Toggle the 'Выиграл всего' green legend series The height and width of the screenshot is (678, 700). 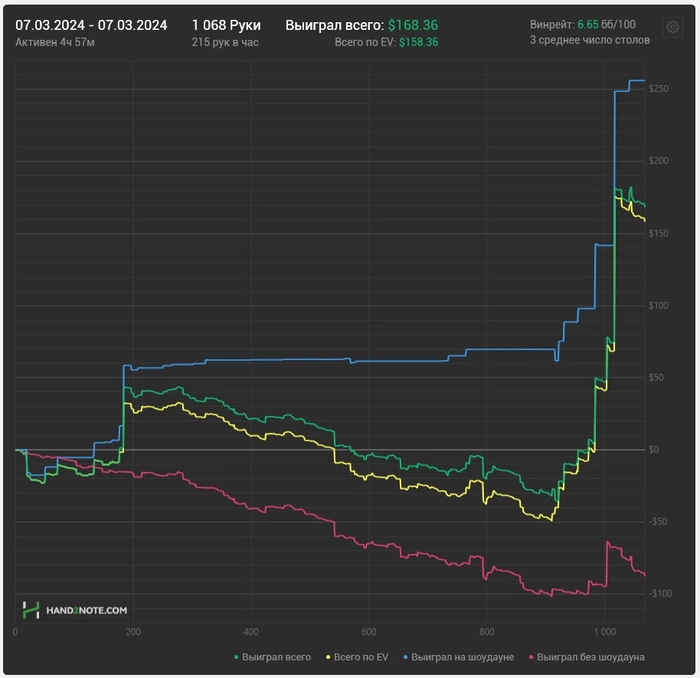(272, 657)
